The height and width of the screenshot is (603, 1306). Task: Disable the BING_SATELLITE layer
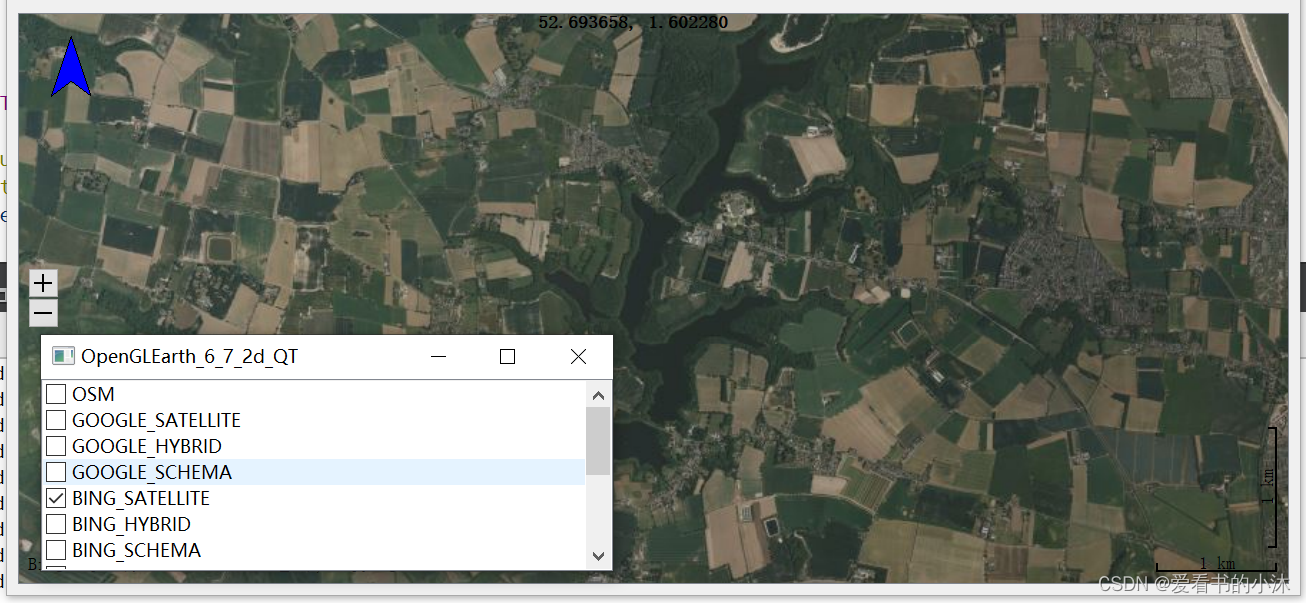[55, 497]
